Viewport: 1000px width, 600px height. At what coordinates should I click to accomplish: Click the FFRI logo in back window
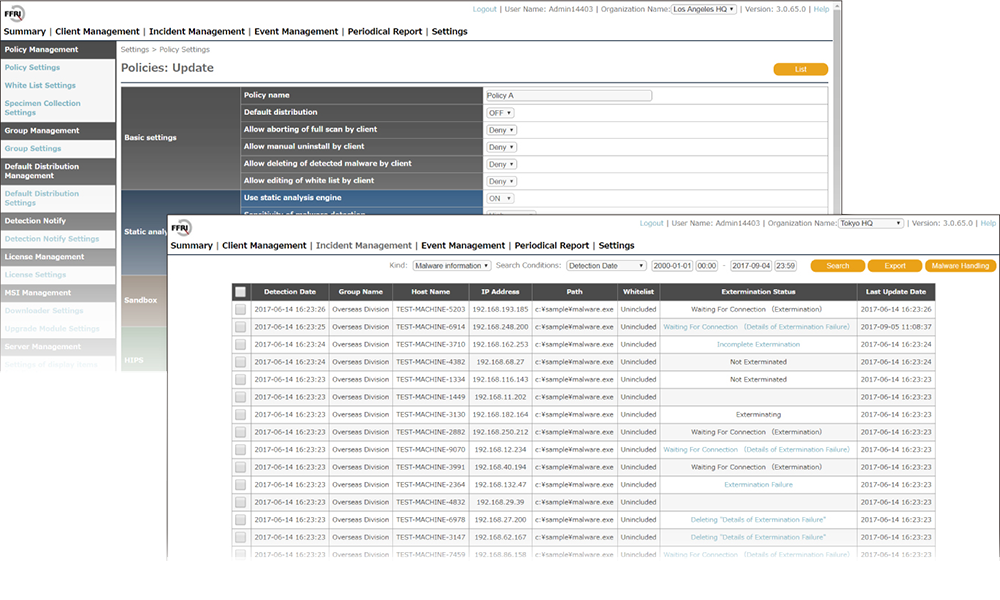coord(14,13)
